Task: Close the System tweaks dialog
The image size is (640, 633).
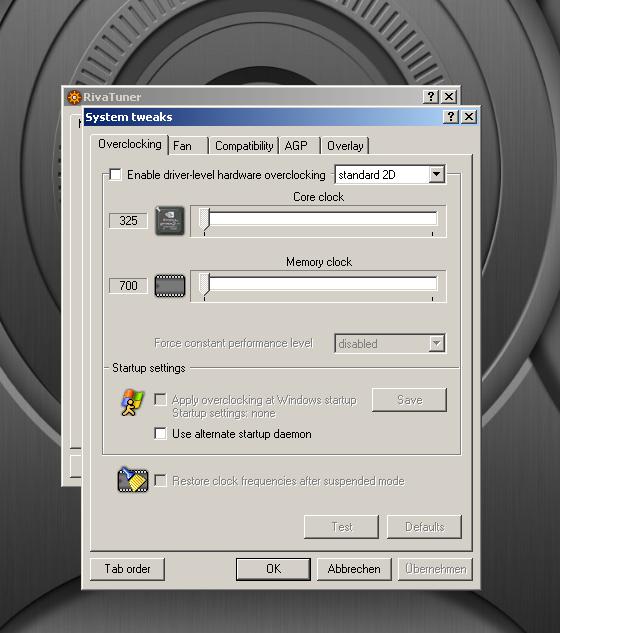Action: click(x=469, y=117)
